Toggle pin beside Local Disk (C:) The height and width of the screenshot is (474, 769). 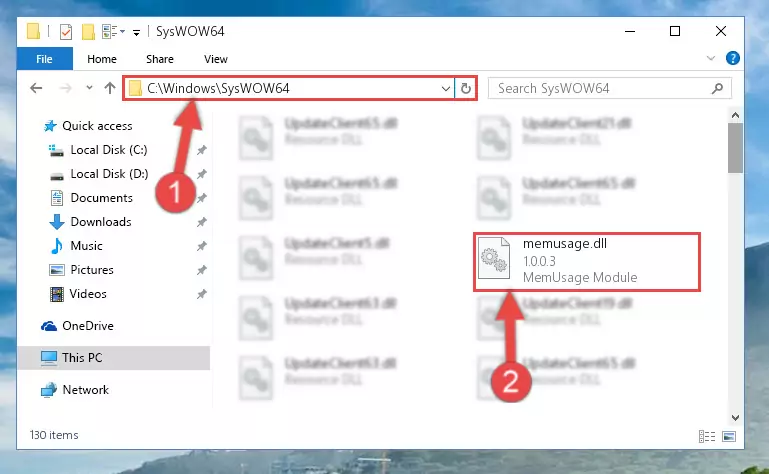click(202, 150)
